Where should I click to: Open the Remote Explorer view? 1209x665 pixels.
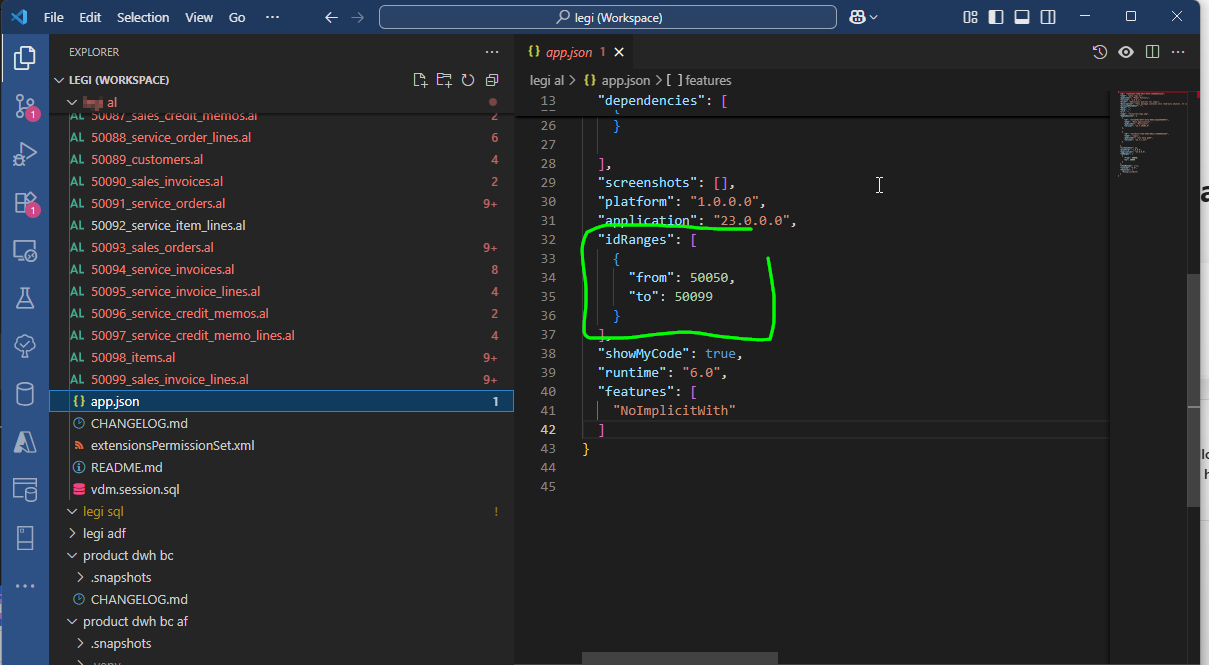[x=25, y=250]
